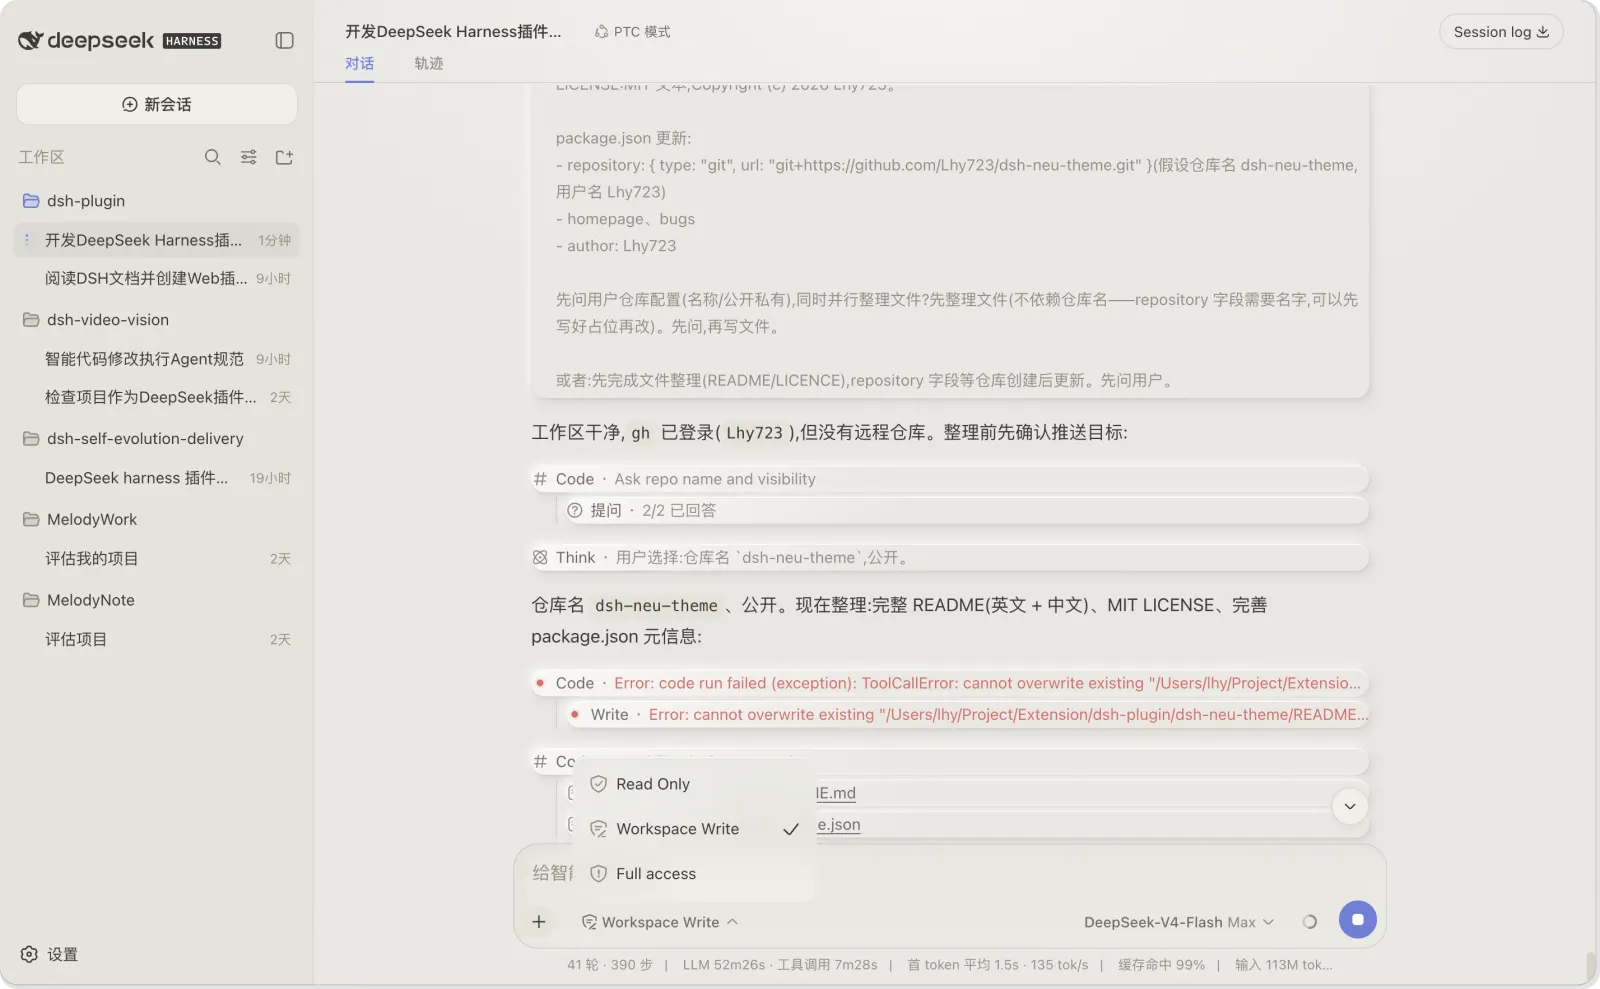Open options dots for active DeepSeek Harness session
The height and width of the screenshot is (989, 1600).
[x=27, y=240]
